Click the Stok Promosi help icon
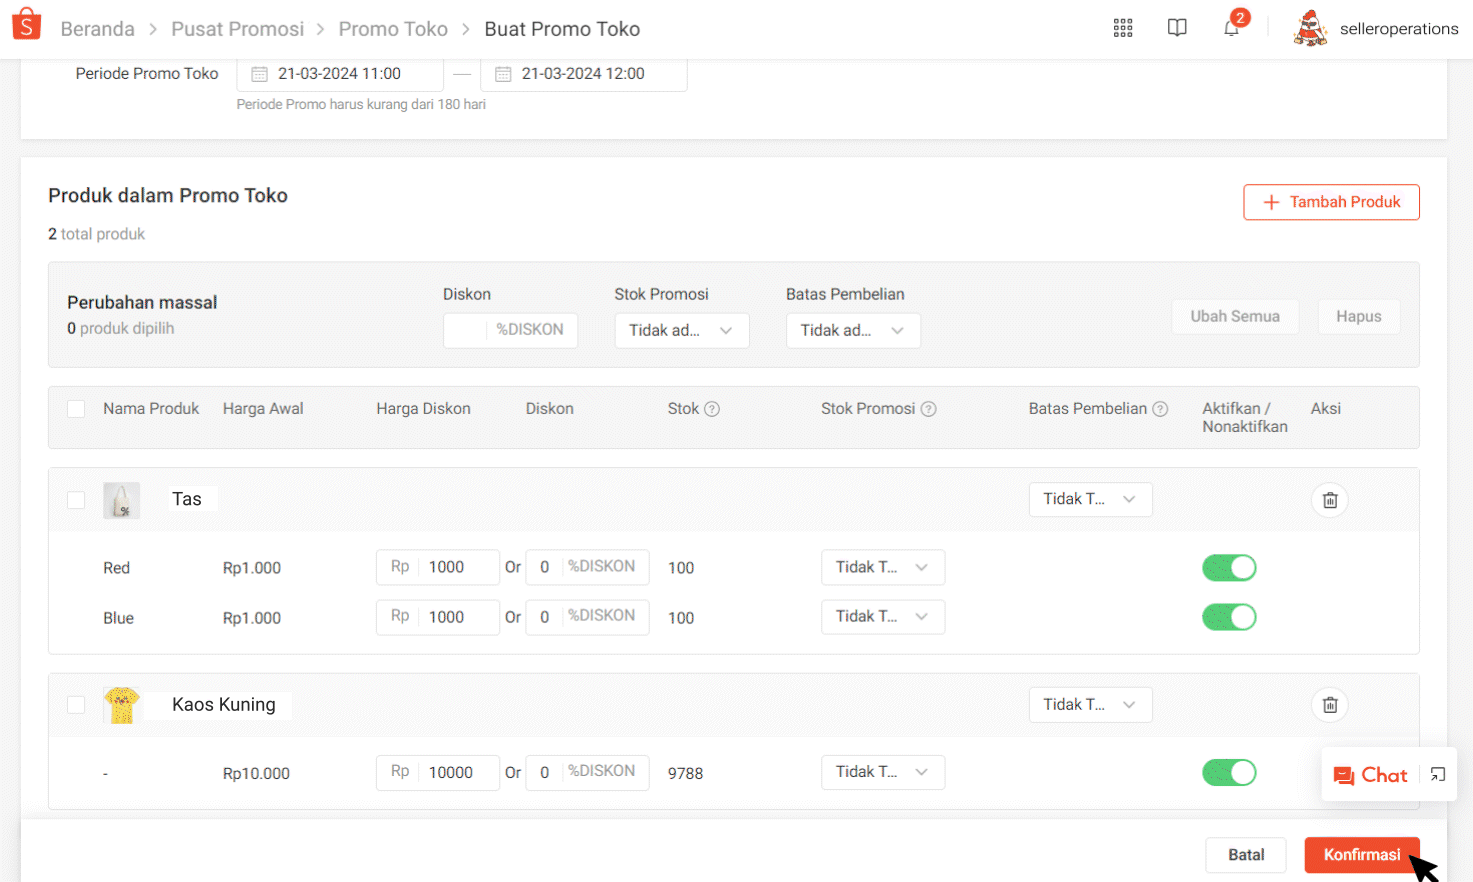Viewport: 1473px width, 882px height. coord(928,409)
